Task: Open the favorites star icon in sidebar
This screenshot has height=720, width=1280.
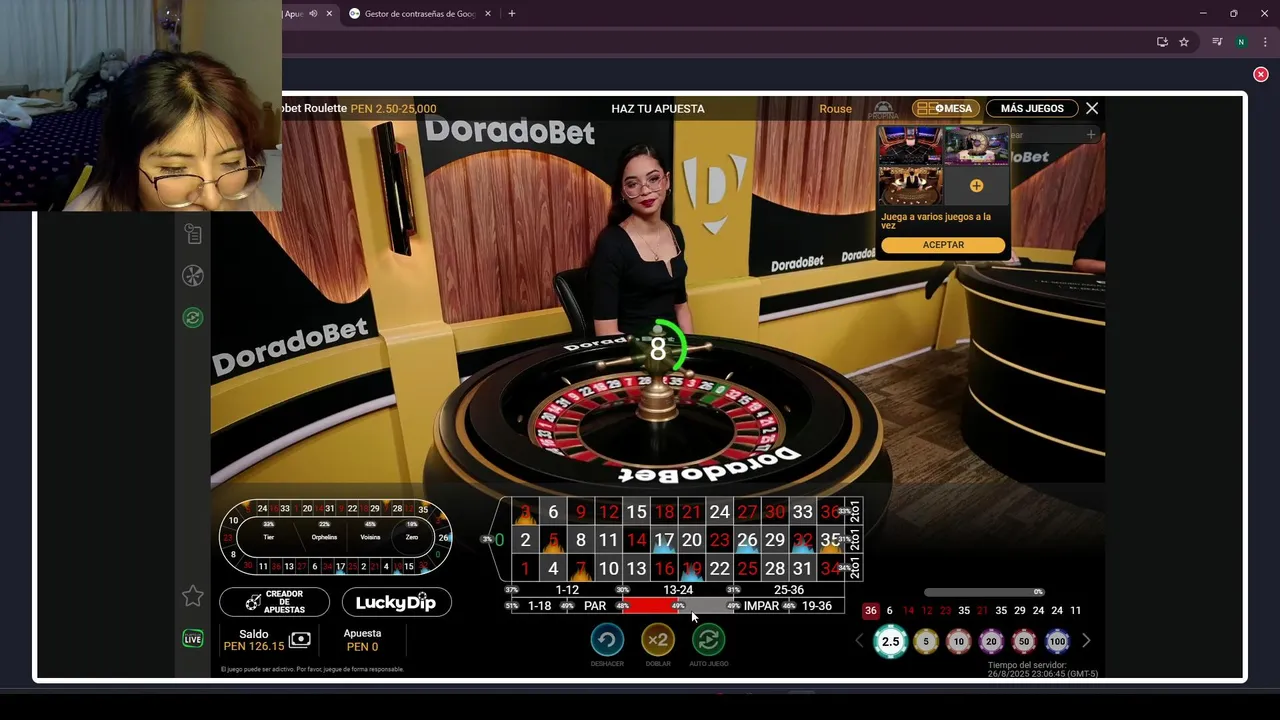Action: click(193, 596)
